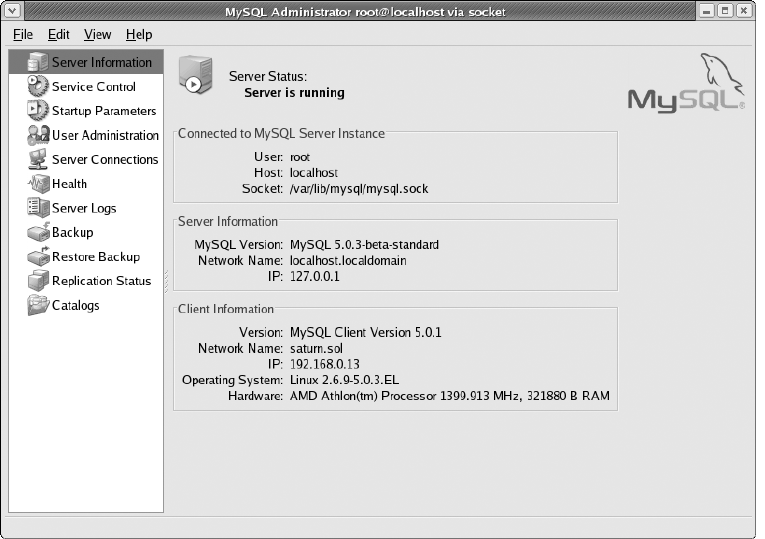Click the client network name 'saturn.sol'
Screen dimensions: 765x539
pyautogui.click(x=316, y=348)
